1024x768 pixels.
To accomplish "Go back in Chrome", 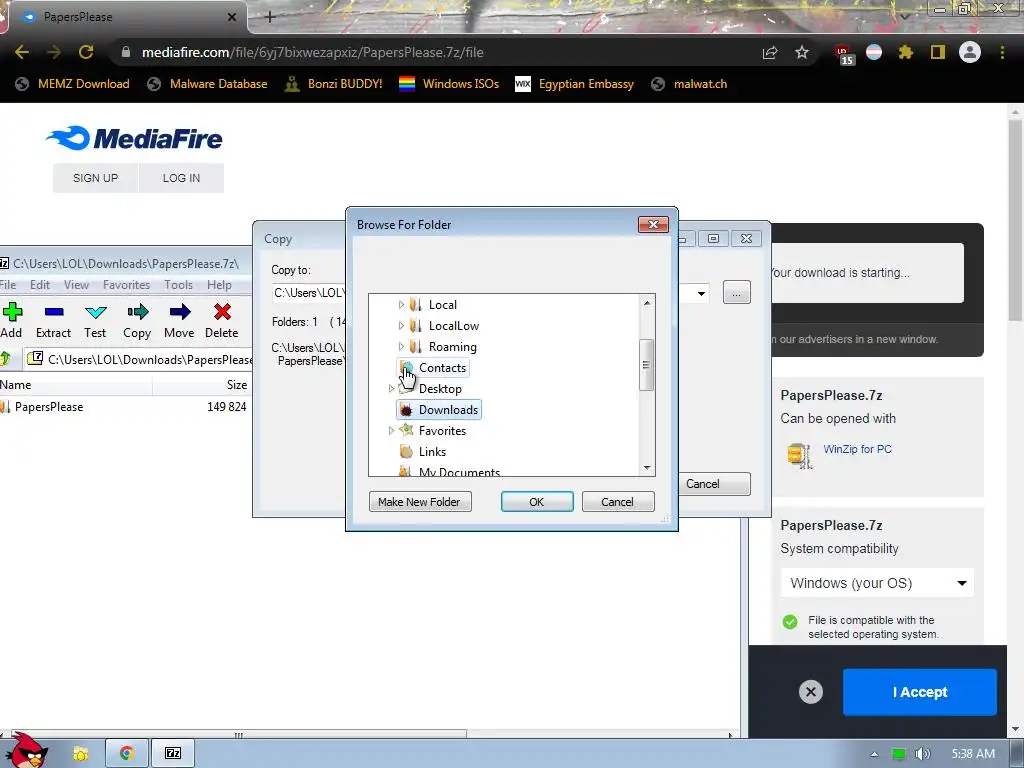I will [x=22, y=52].
